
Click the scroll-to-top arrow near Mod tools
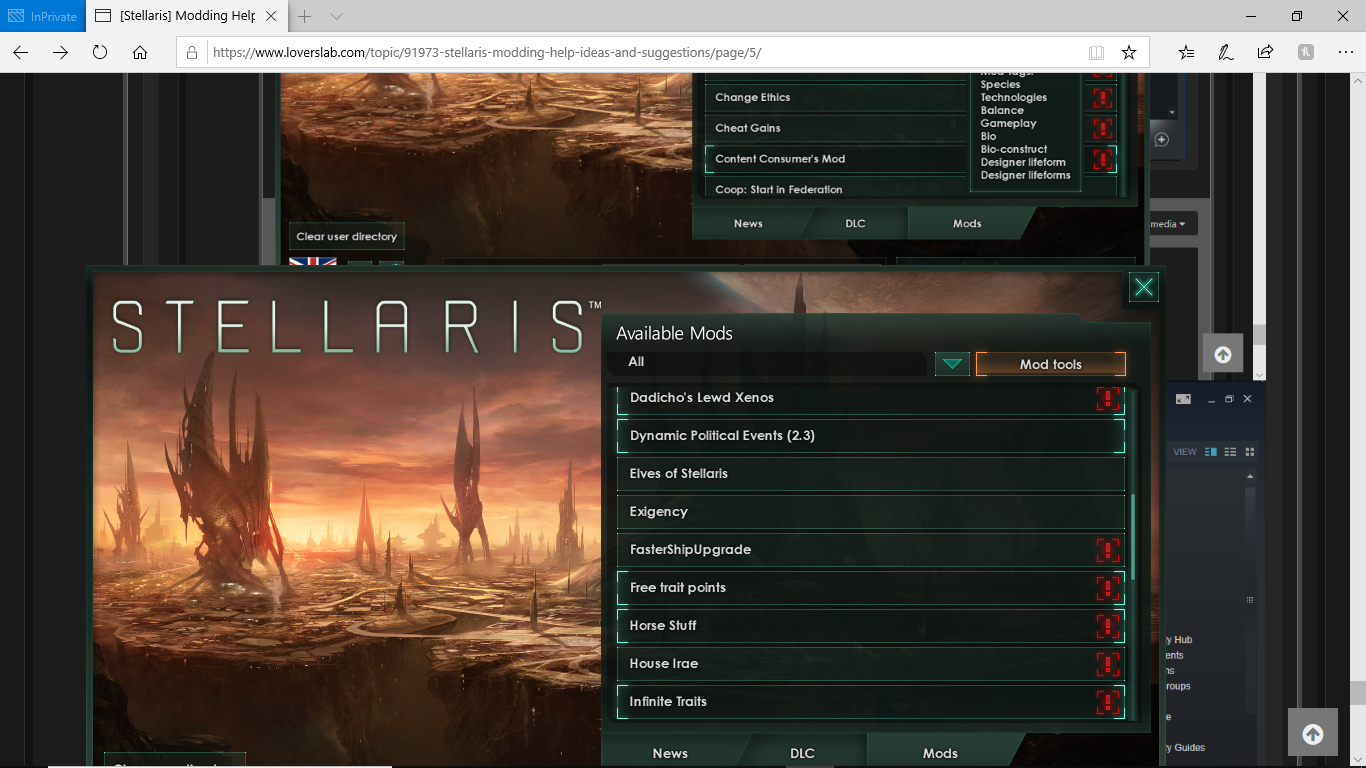tap(1222, 354)
